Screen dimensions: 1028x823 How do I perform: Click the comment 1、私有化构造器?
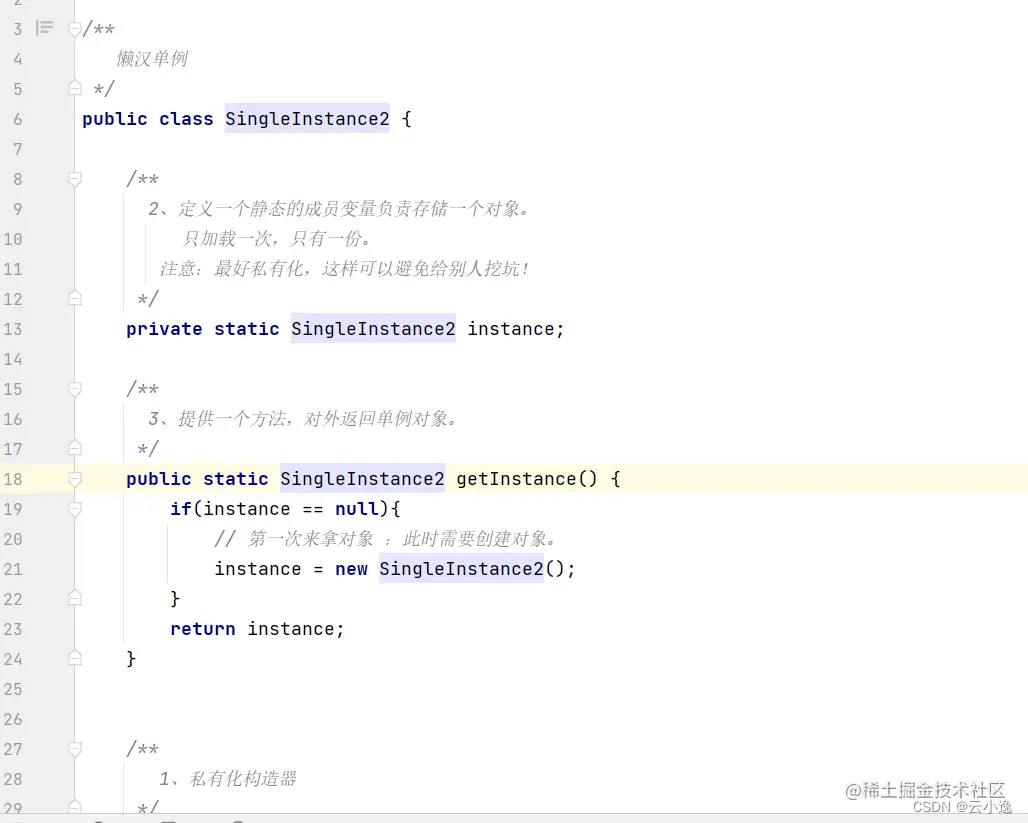pos(227,778)
